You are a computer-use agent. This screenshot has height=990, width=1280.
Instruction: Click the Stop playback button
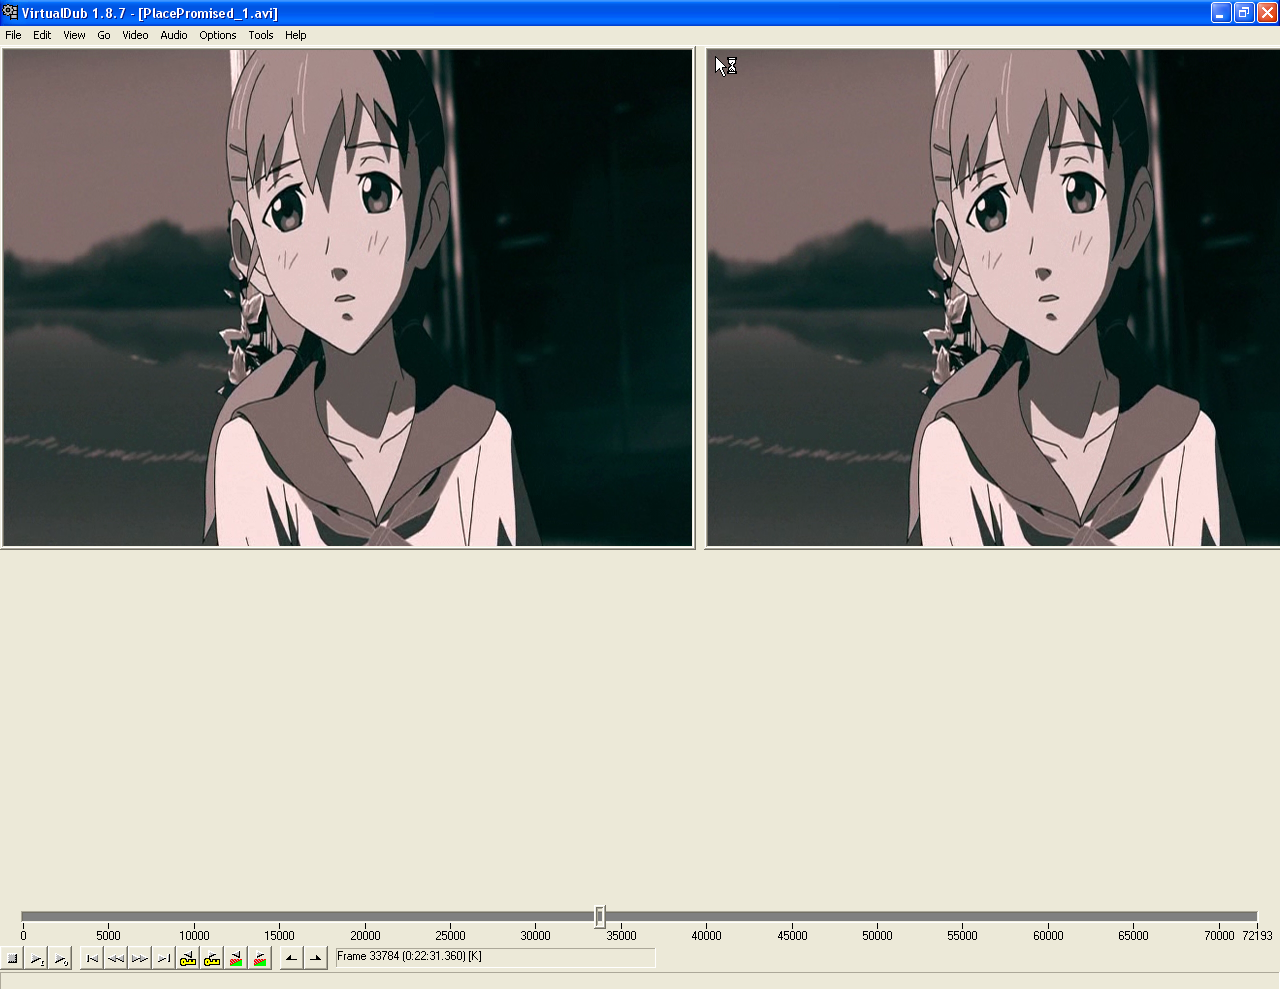12,958
